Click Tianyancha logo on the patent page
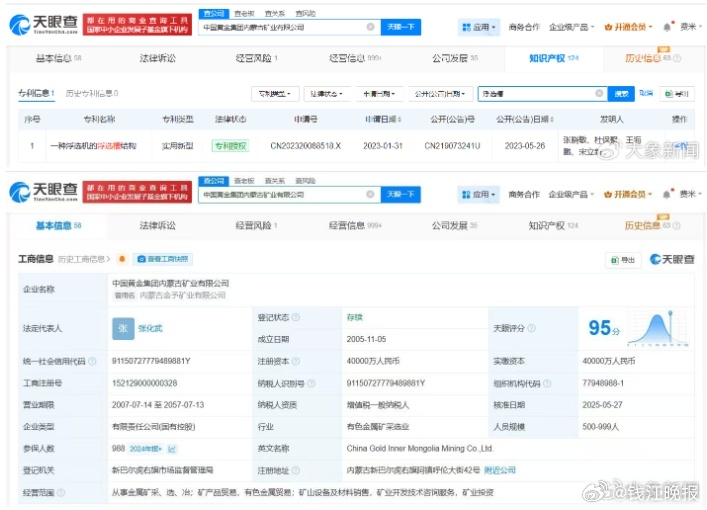The width and height of the screenshot is (707, 510). tap(44, 24)
